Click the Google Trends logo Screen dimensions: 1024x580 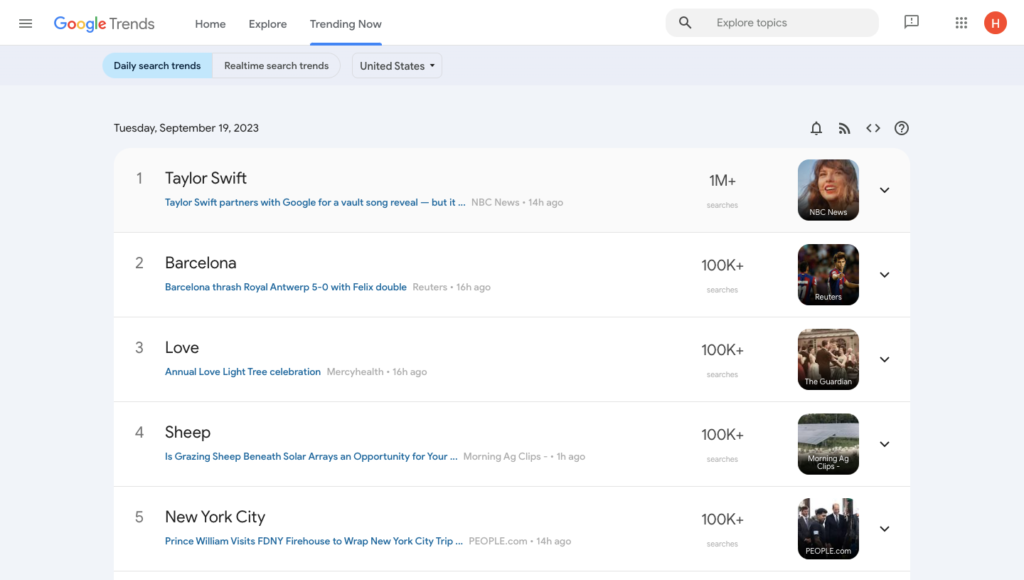coord(104,24)
